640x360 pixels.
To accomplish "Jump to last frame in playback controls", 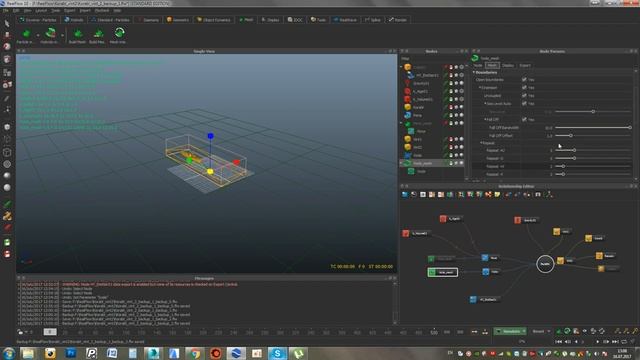I will pos(616,341).
